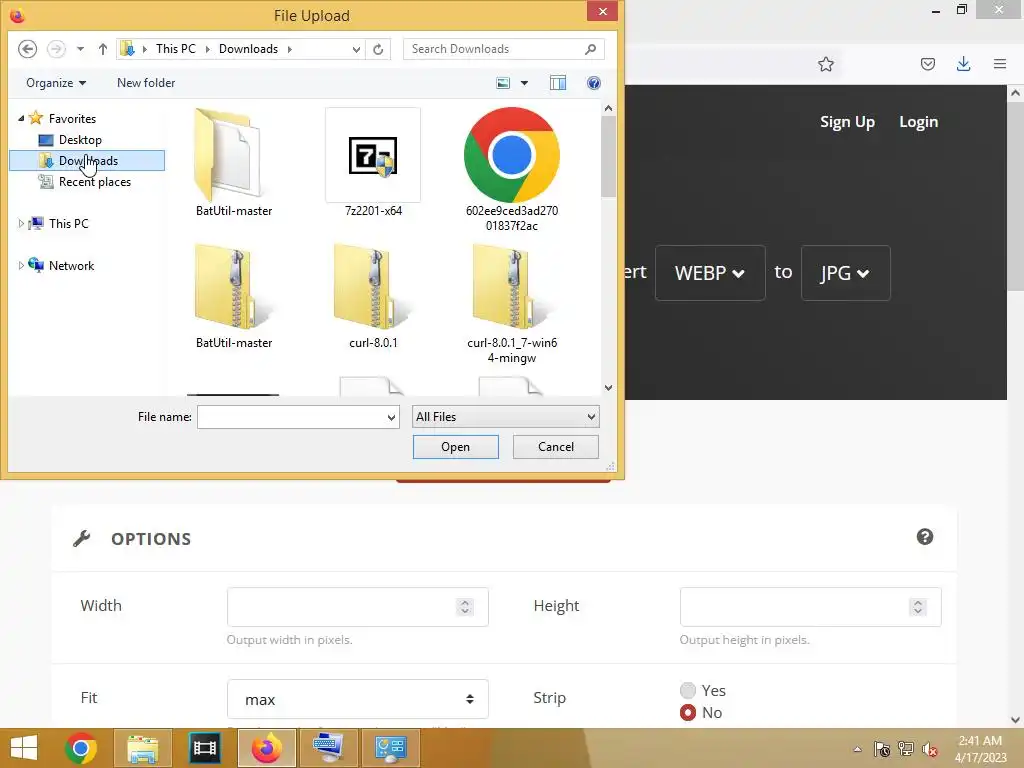This screenshot has height=768, width=1024.
Task: Open the Fit max dropdown
Action: point(357,699)
